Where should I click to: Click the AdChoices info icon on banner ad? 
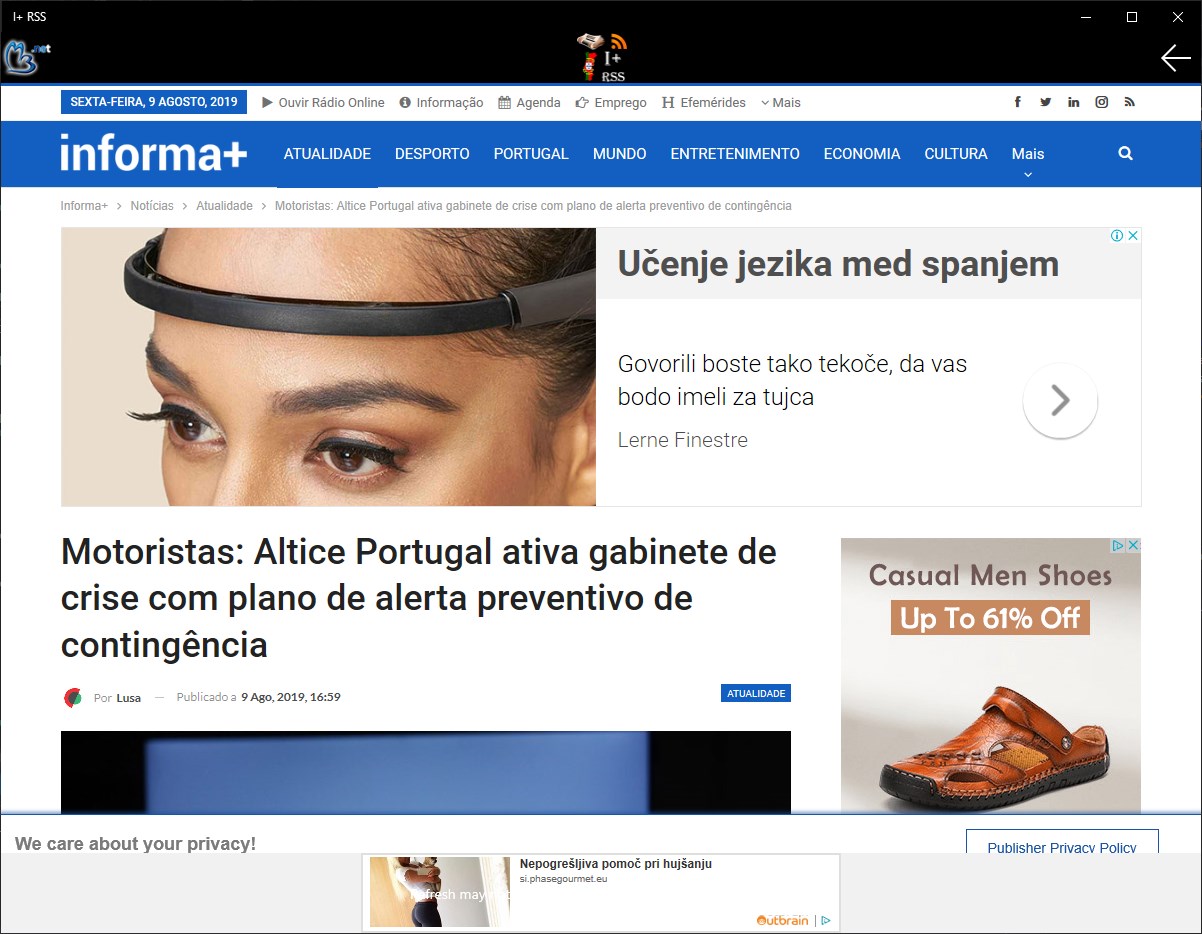[1118, 236]
